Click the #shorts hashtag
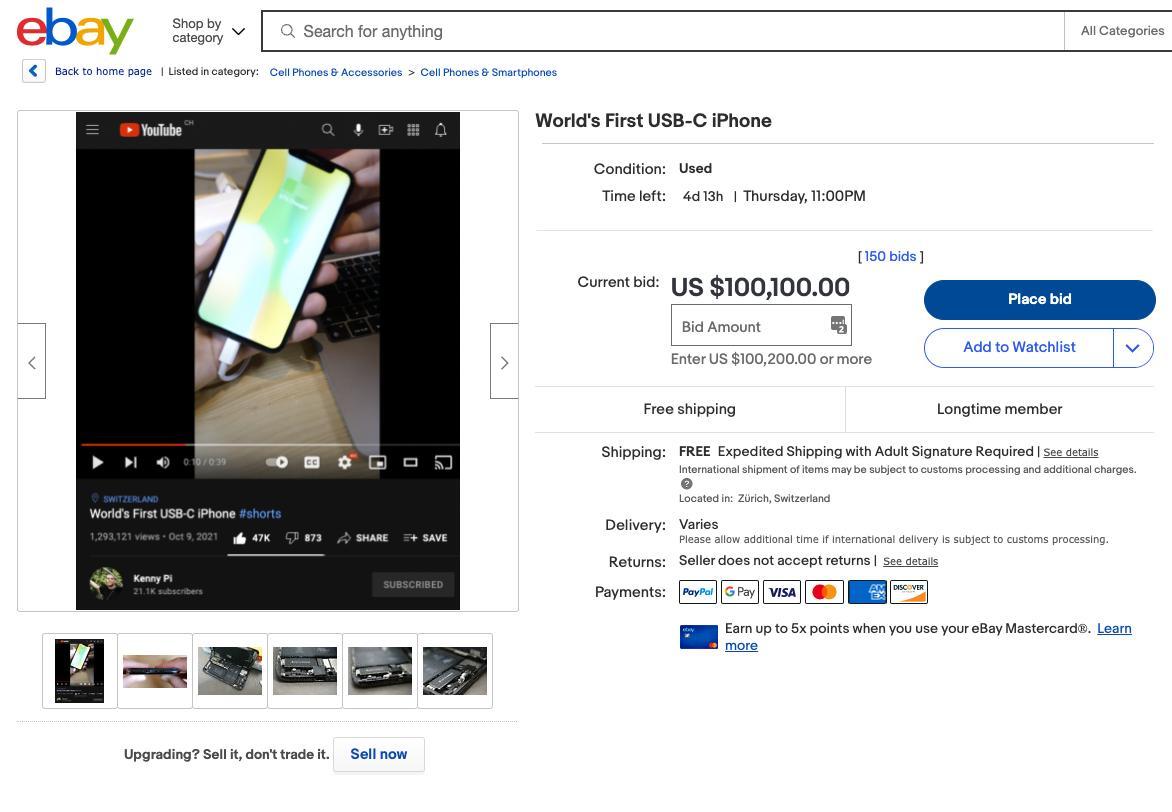Screen dimensions: 1172x812 click(x=260, y=514)
